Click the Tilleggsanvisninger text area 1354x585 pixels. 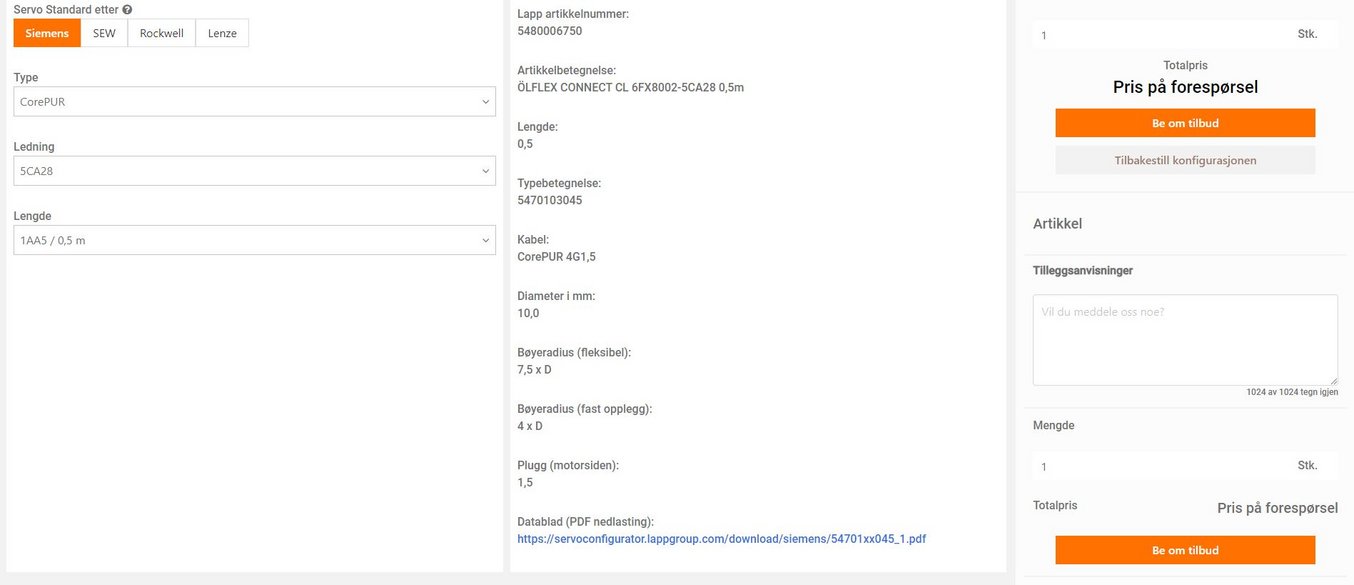(x=1185, y=339)
